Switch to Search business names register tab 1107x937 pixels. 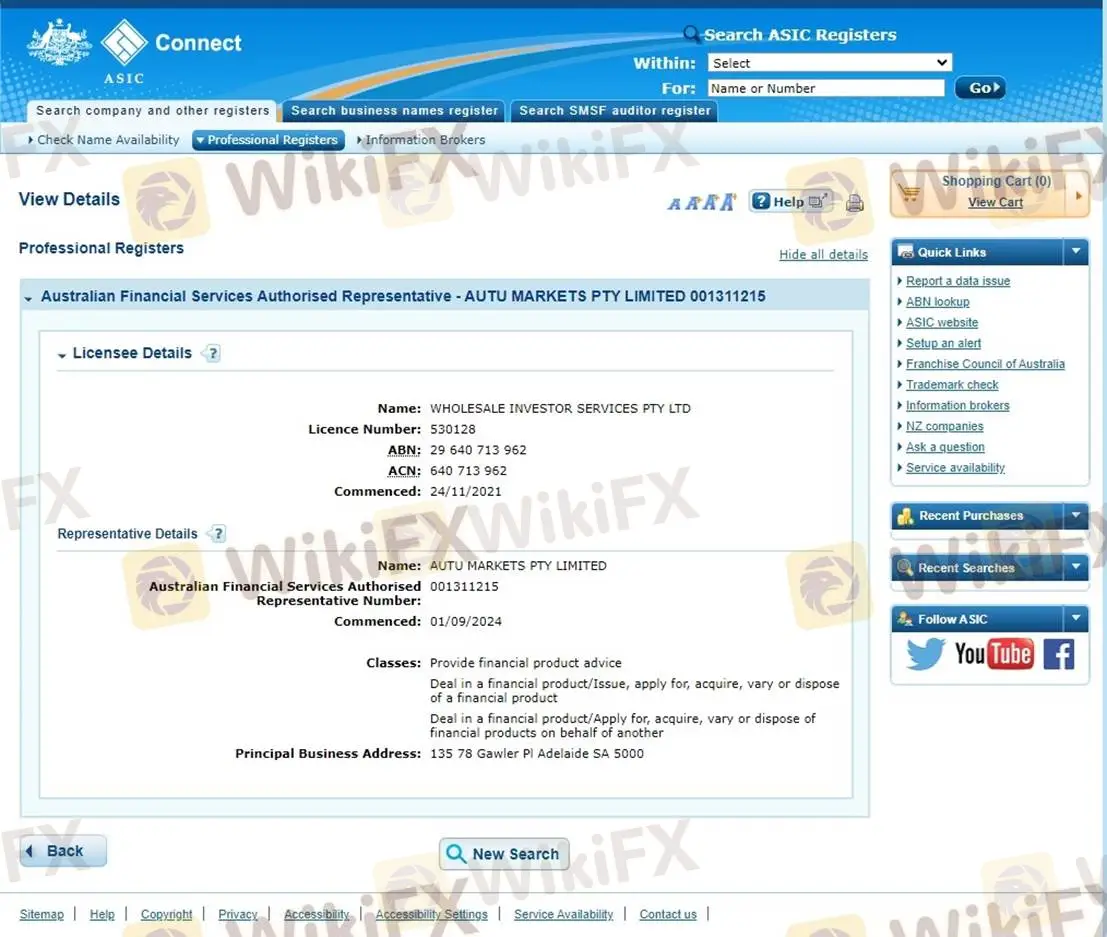coord(394,111)
